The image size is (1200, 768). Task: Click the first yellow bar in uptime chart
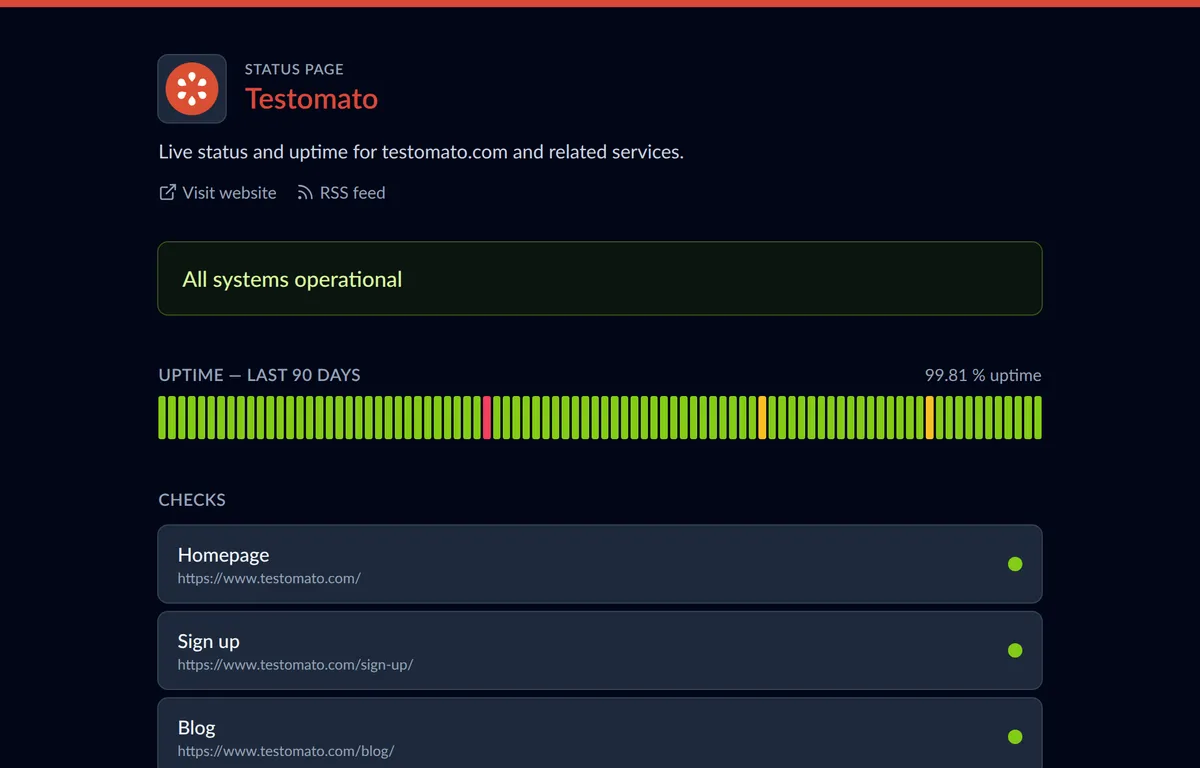click(762, 417)
